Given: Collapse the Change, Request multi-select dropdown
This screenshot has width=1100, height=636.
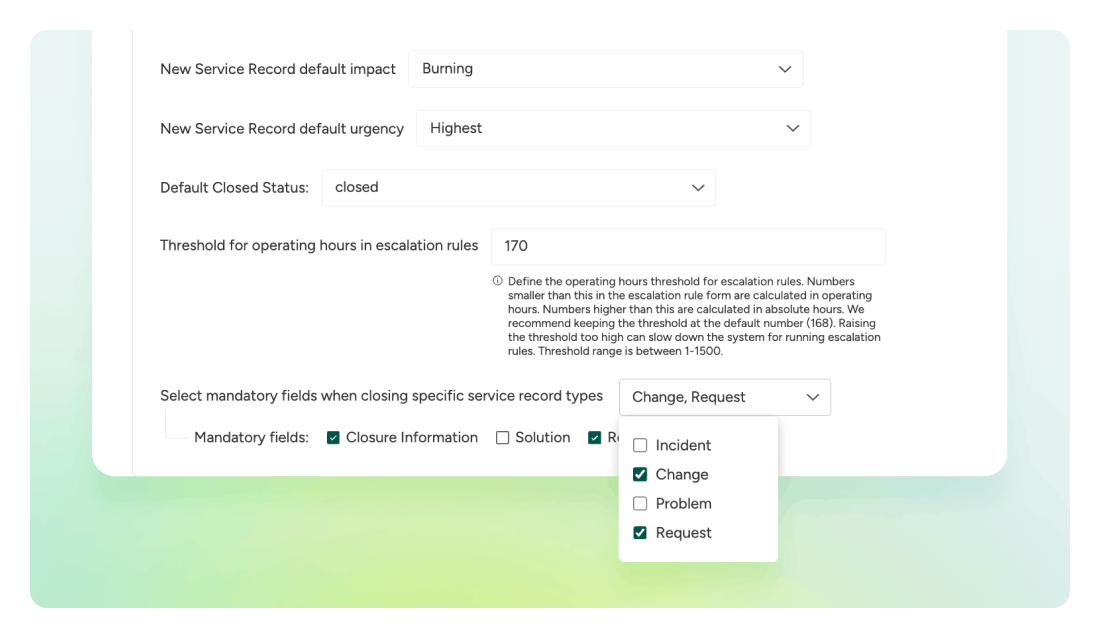Looking at the screenshot, I should pos(725,398).
